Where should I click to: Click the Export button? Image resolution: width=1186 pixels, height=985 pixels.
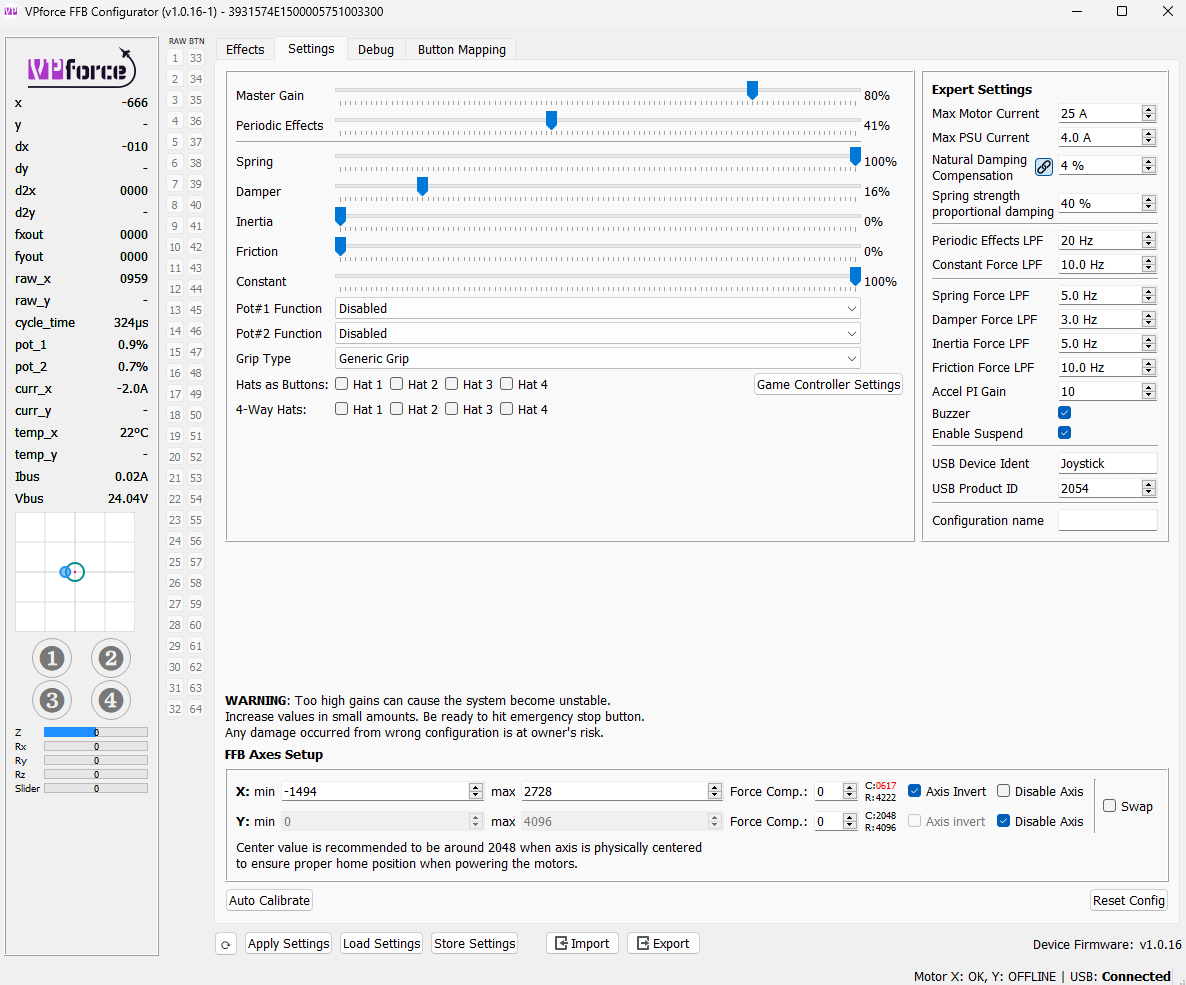coord(663,943)
